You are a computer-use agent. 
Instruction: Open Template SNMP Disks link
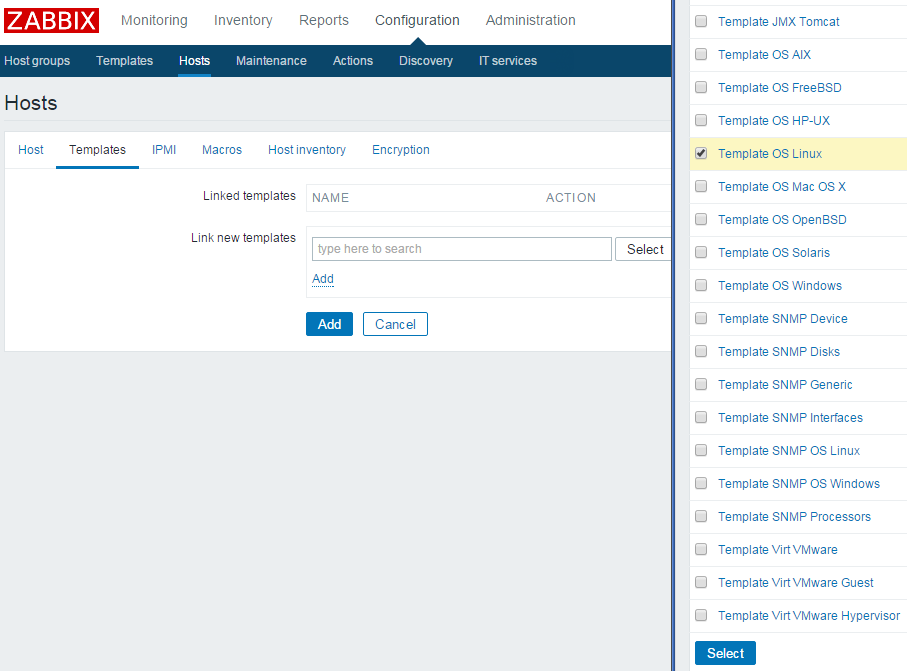[779, 352]
